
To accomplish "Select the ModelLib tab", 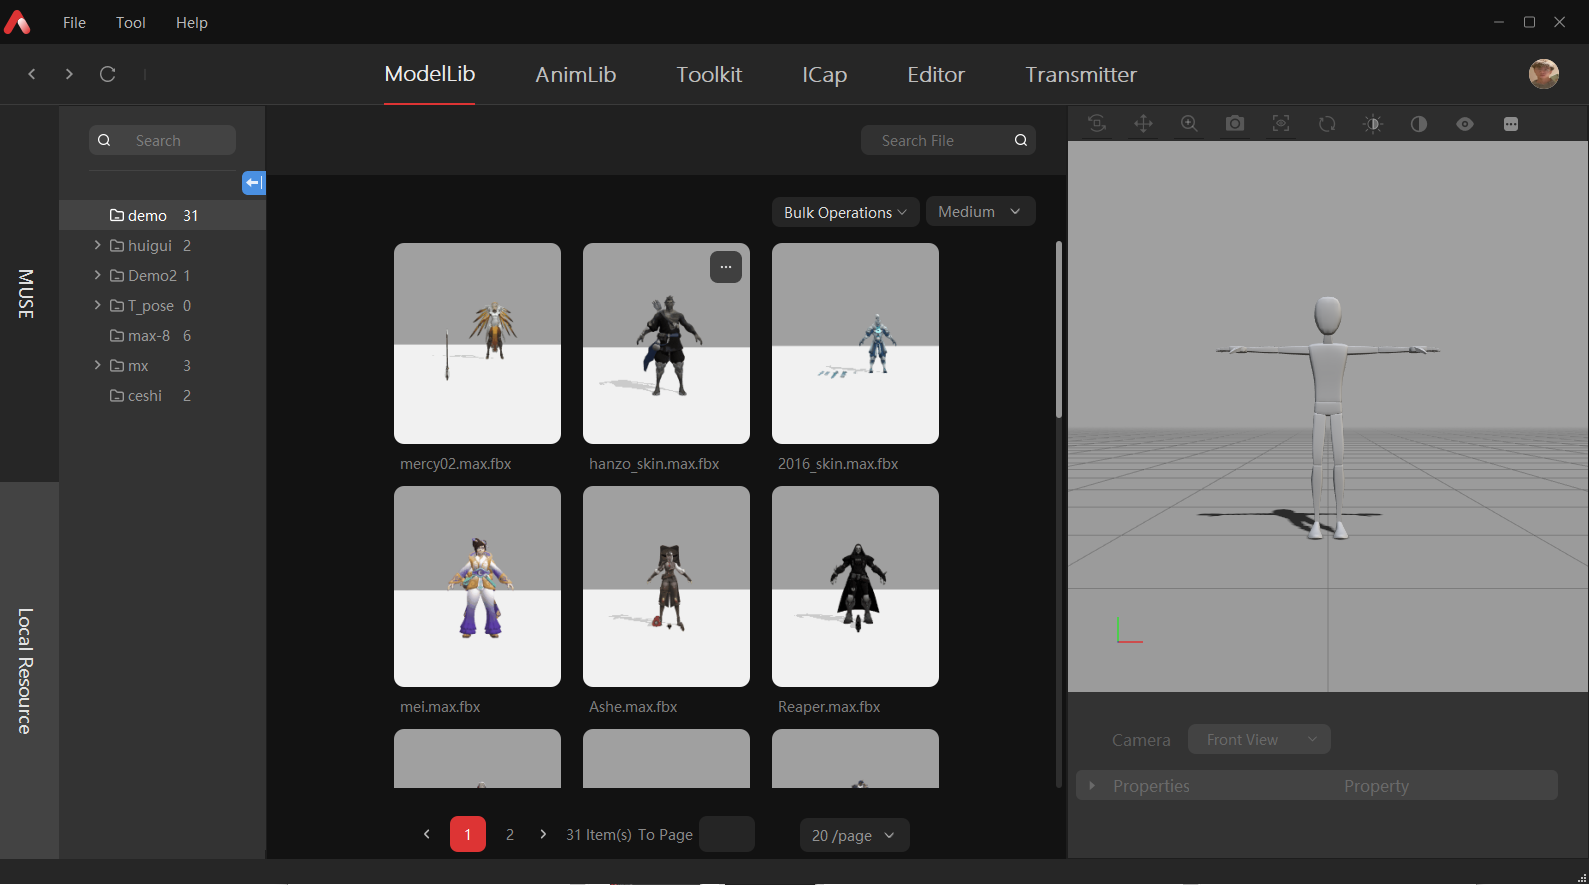I will click(430, 74).
